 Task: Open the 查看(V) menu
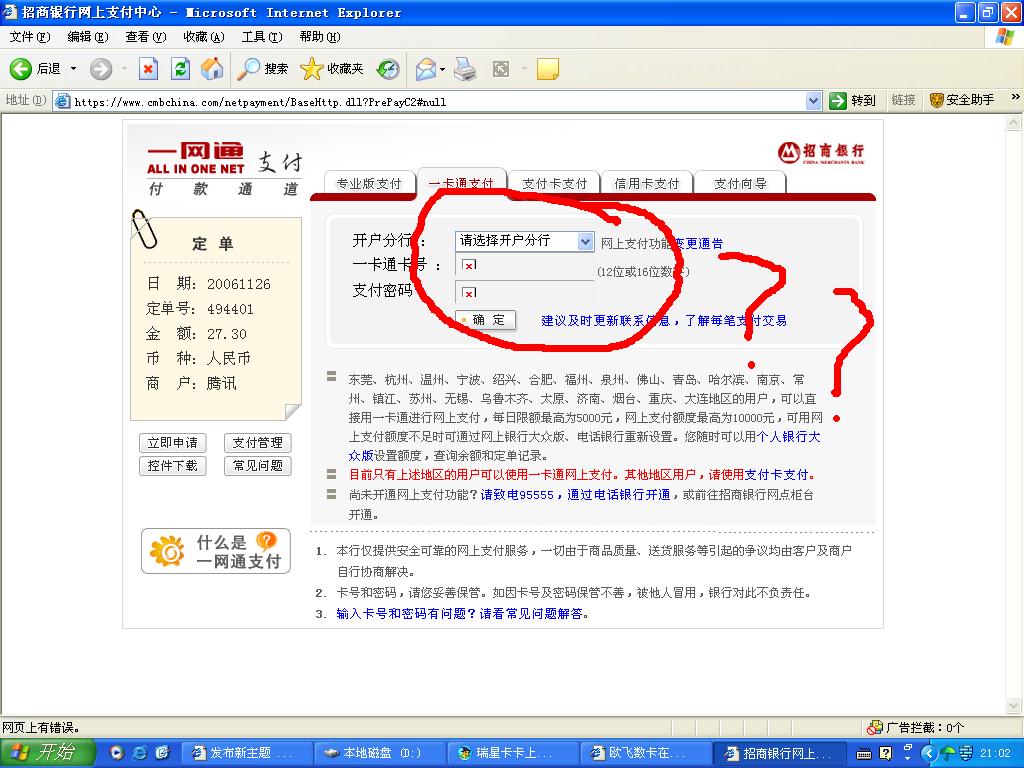[146, 37]
